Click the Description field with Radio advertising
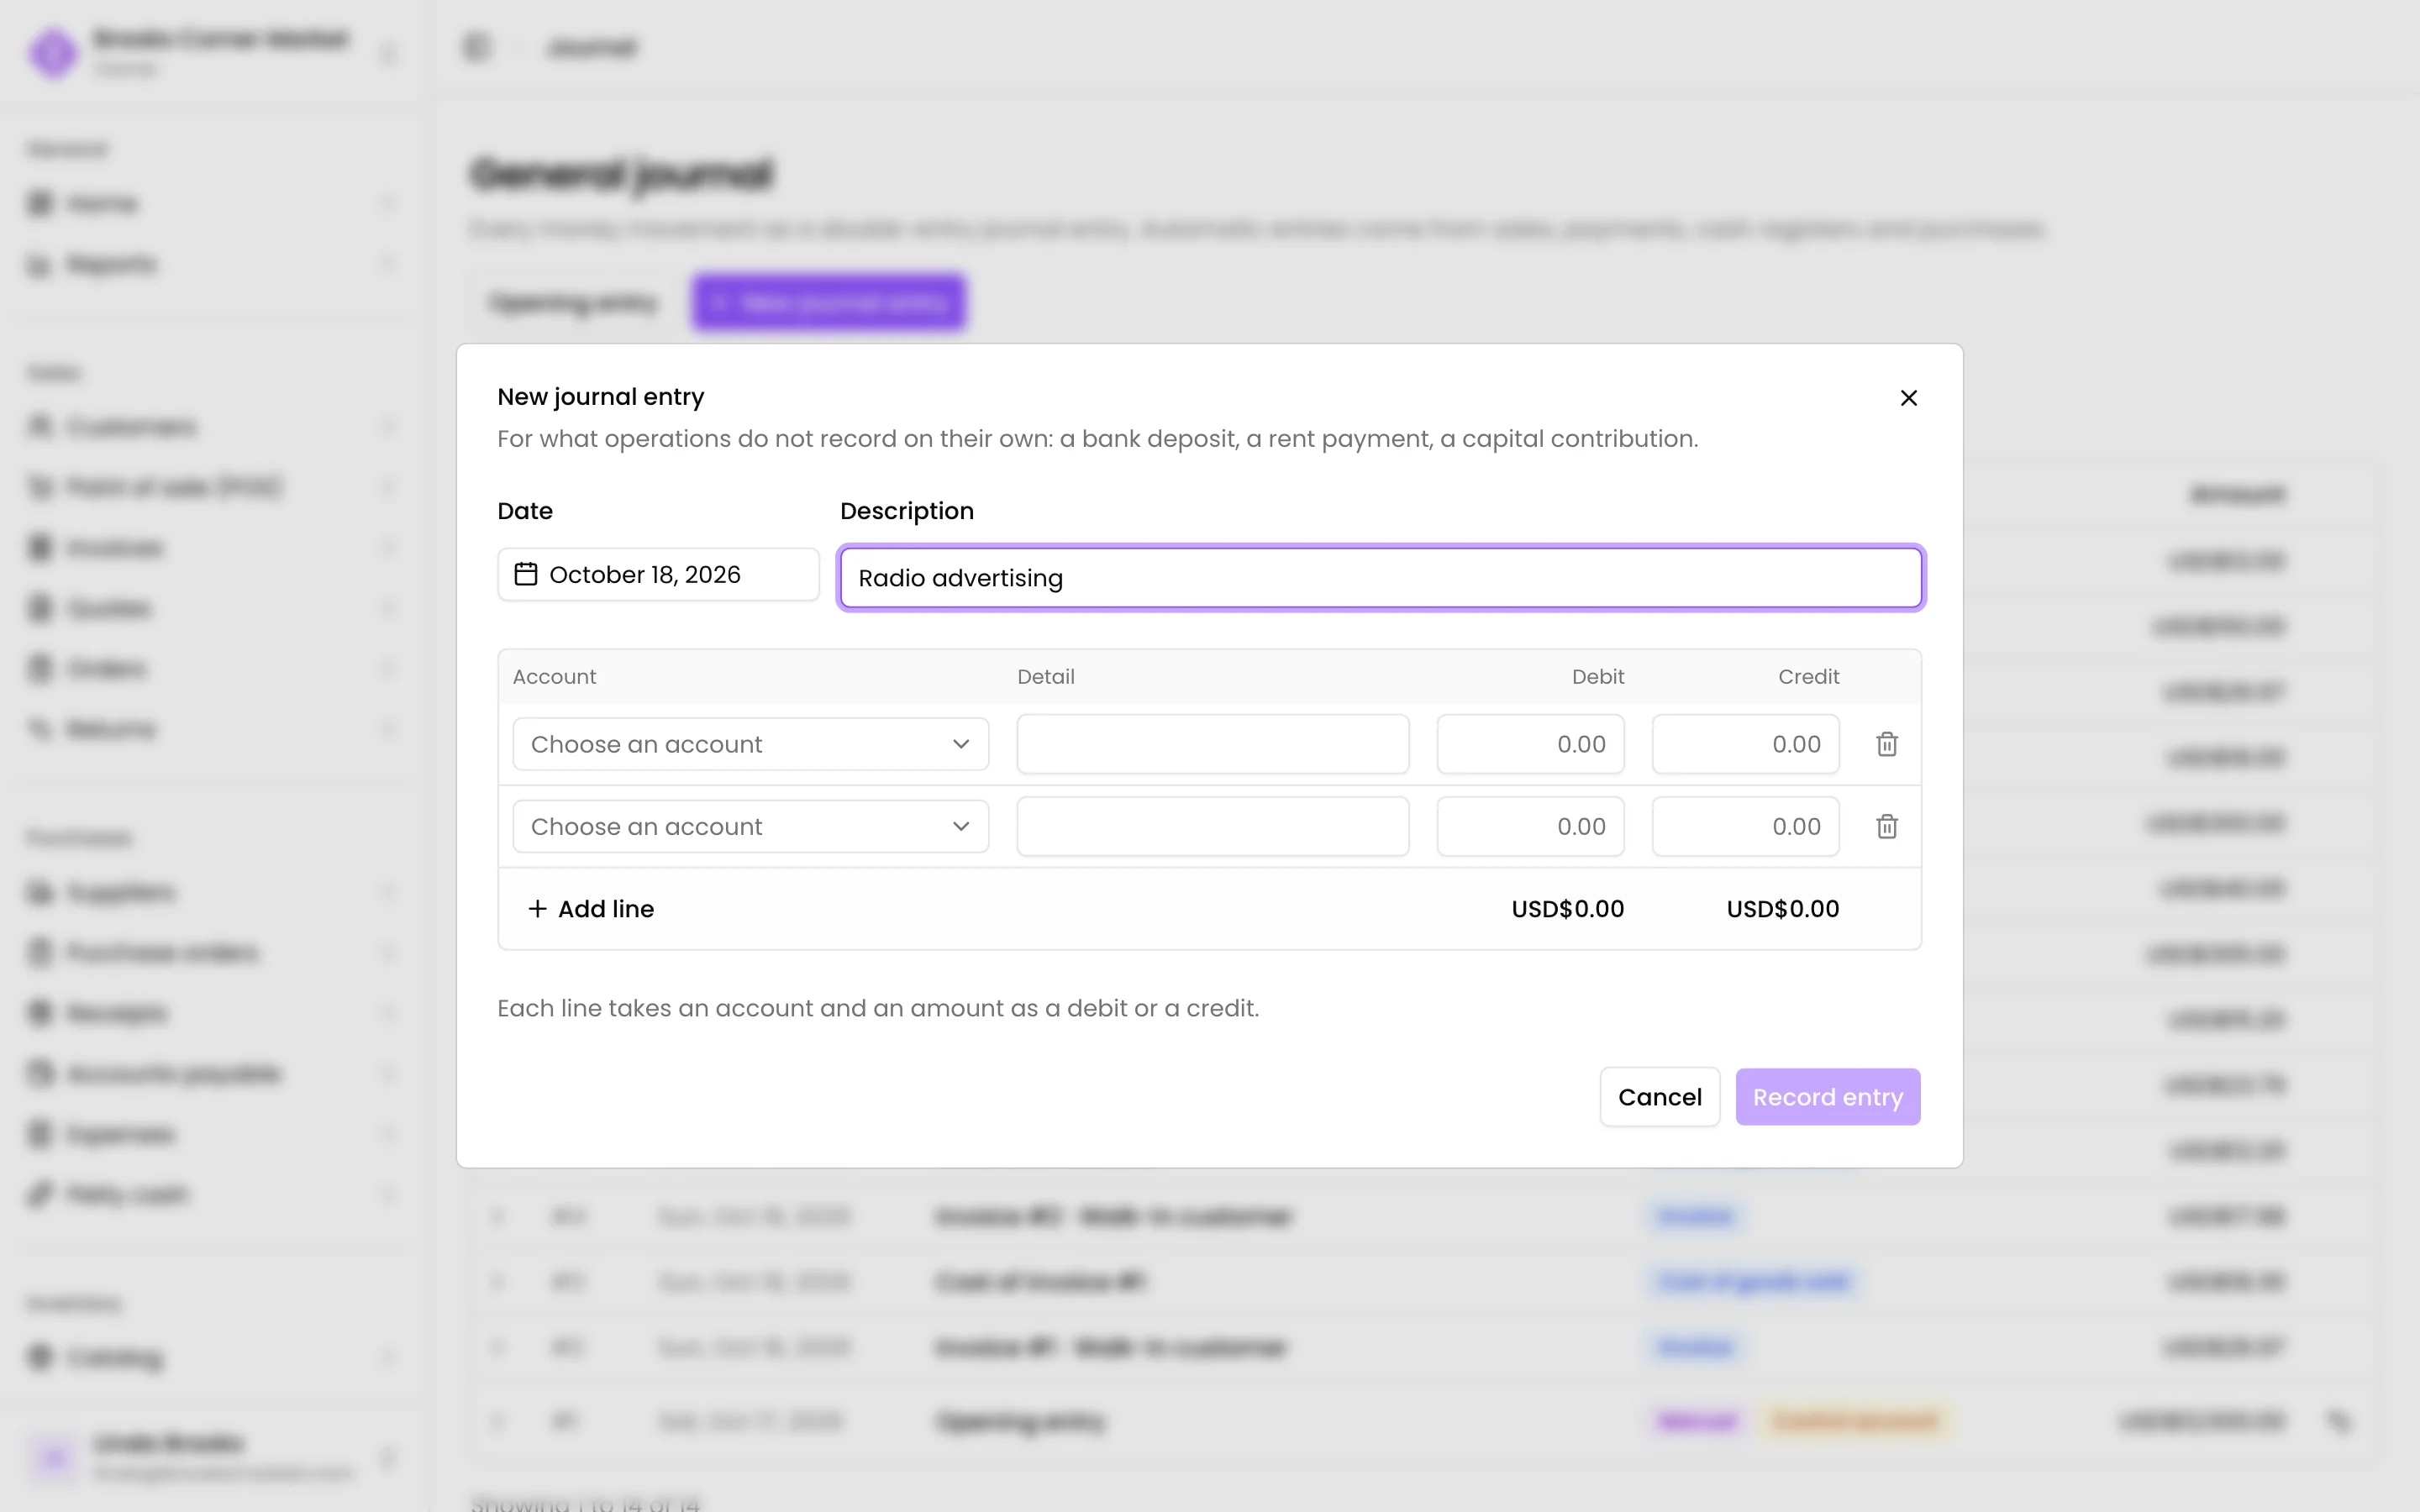This screenshot has width=2420, height=1512. (1381, 578)
